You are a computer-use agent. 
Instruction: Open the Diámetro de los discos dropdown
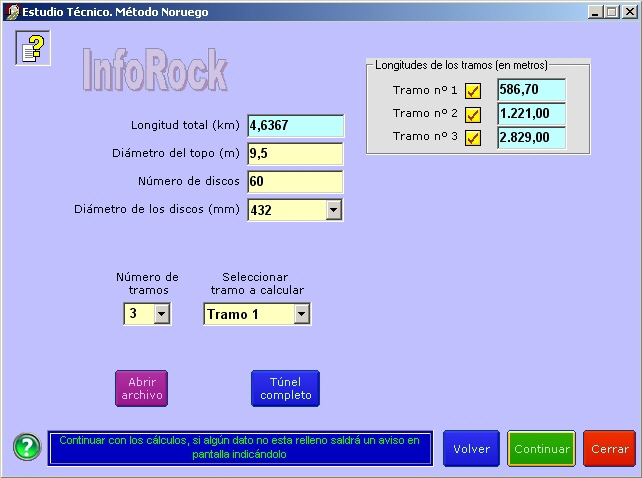[334, 210]
